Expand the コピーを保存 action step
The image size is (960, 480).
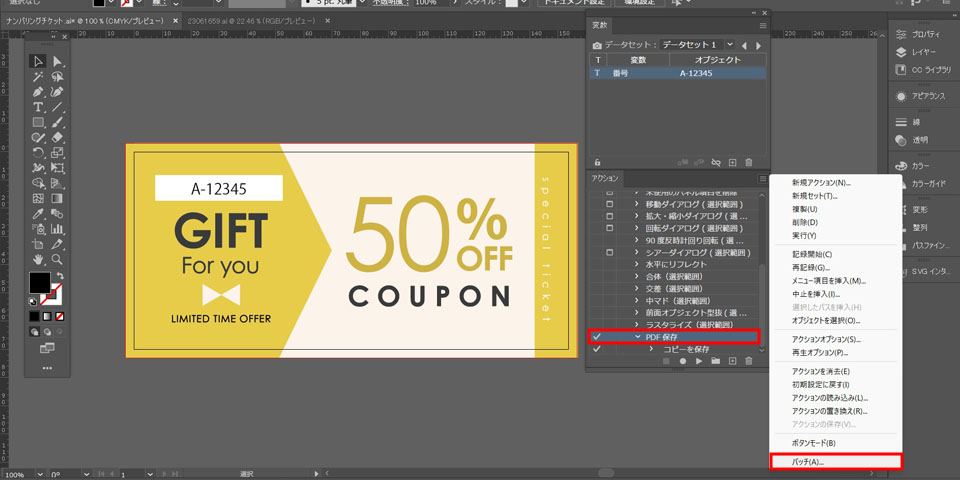click(x=651, y=350)
